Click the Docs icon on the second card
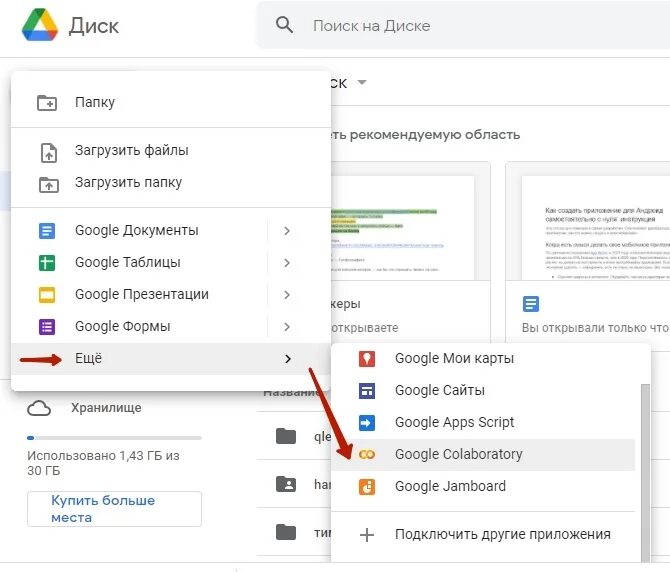The image size is (670, 572). point(531,304)
